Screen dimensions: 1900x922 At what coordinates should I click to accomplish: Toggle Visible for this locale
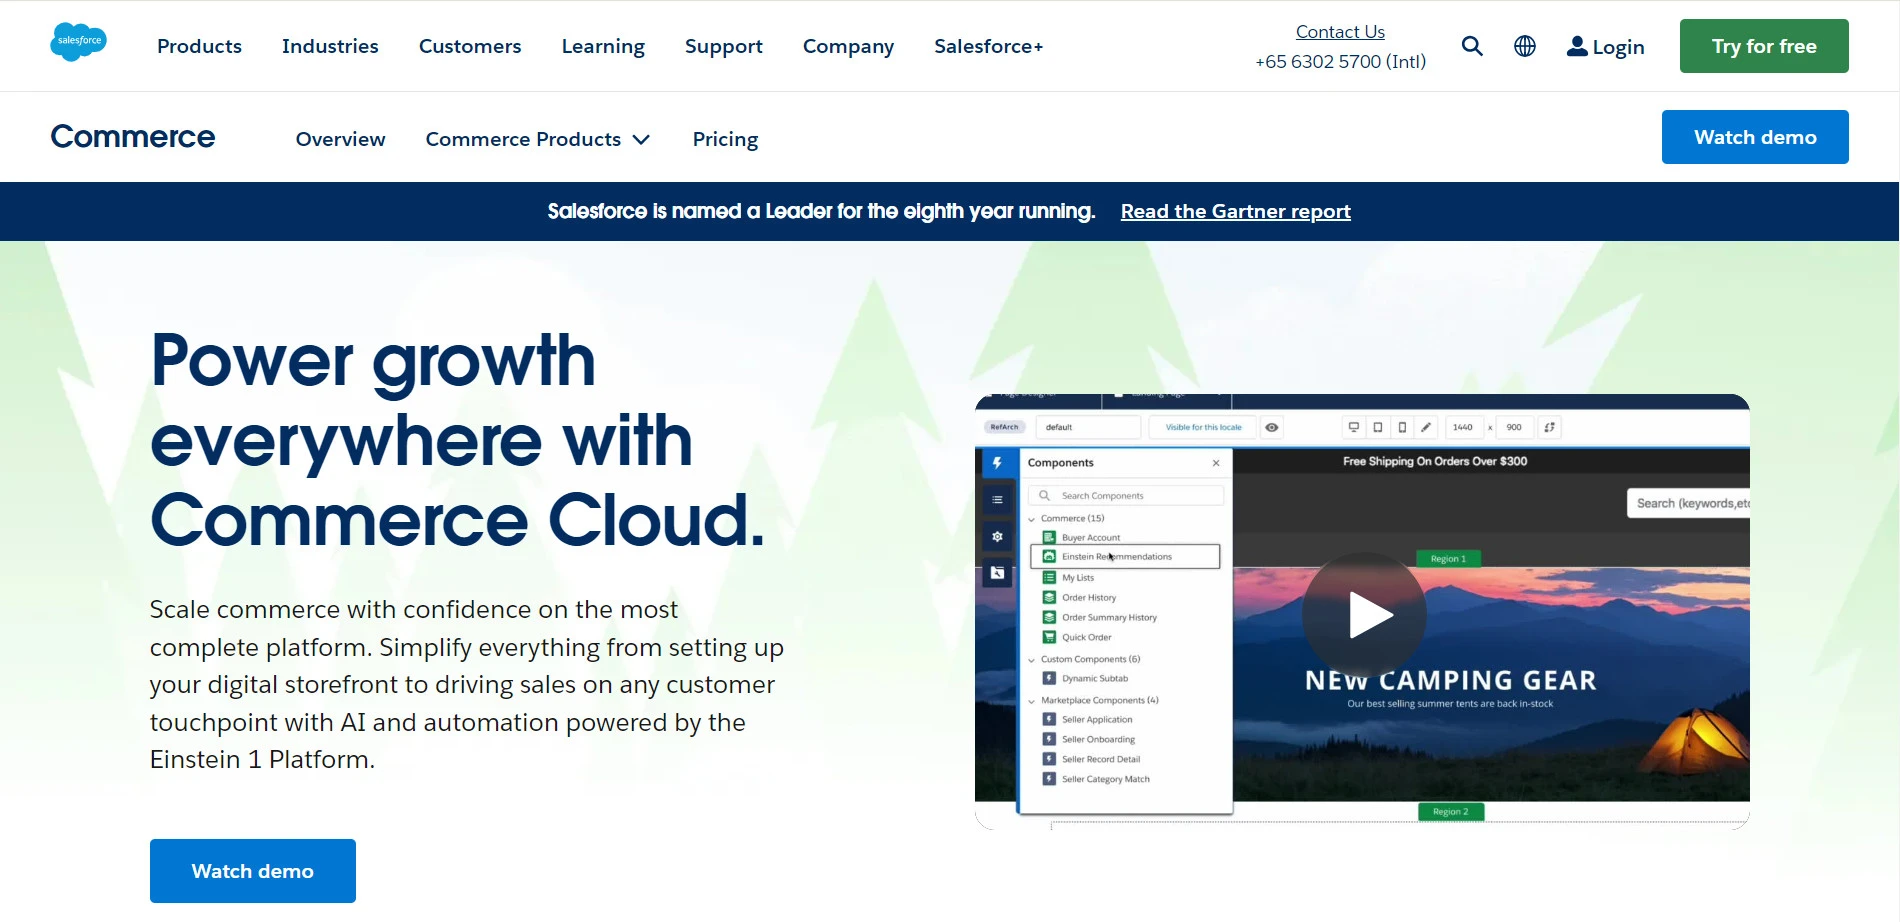tap(1203, 427)
